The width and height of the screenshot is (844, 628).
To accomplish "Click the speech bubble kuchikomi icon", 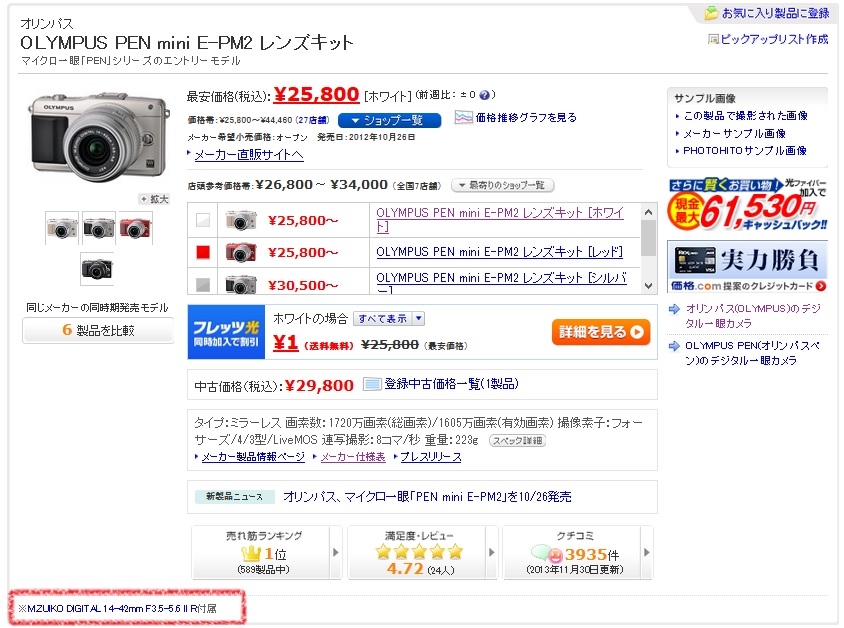I will click(546, 553).
